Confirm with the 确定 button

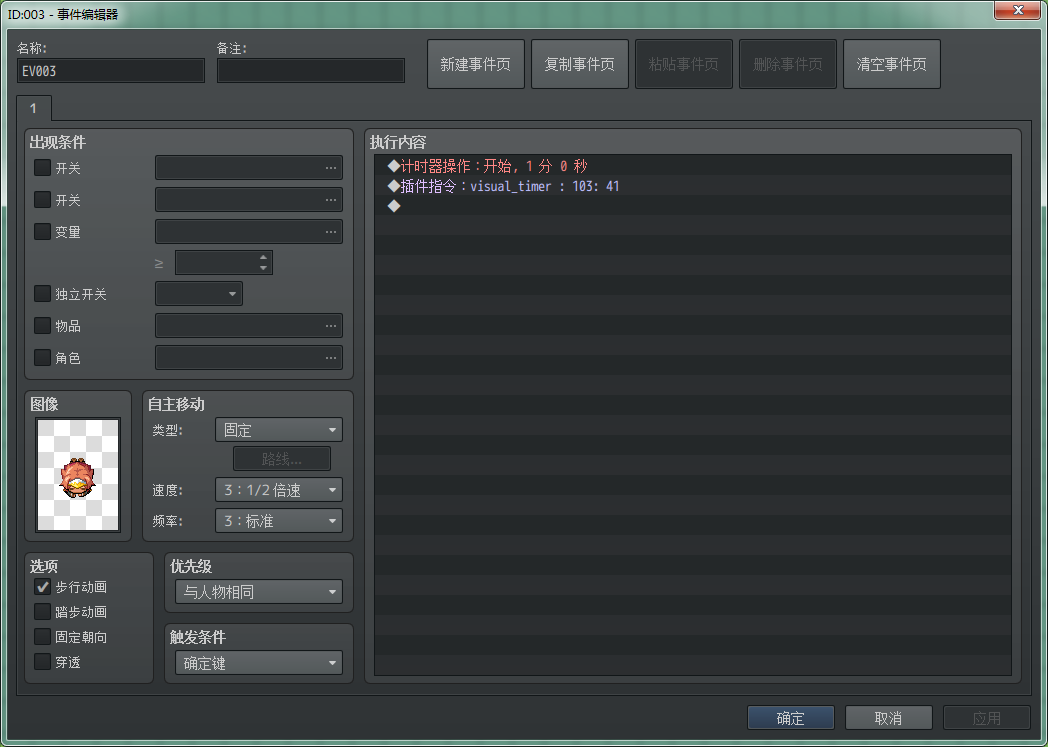coord(791,718)
